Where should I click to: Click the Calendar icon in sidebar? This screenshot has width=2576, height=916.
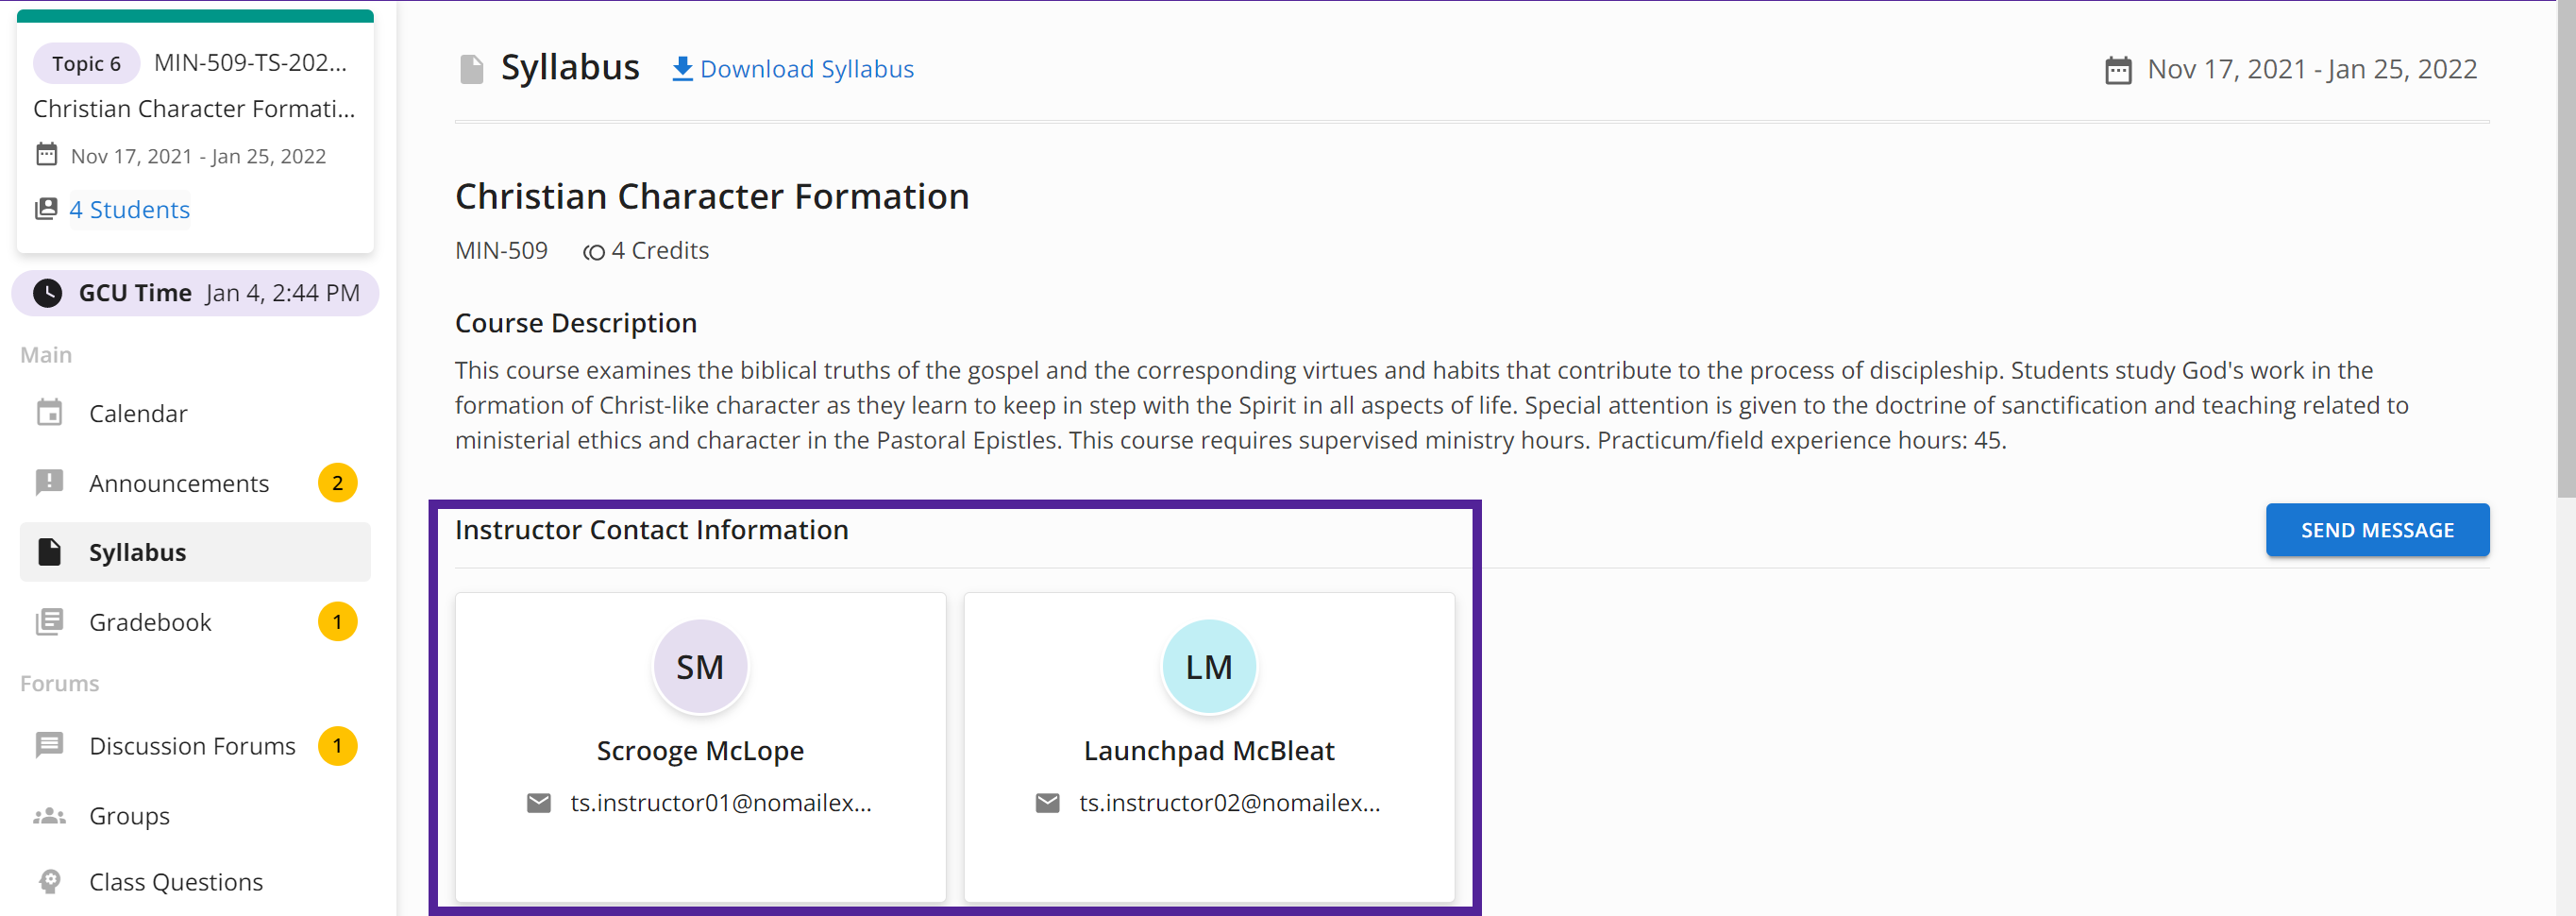coord(49,412)
